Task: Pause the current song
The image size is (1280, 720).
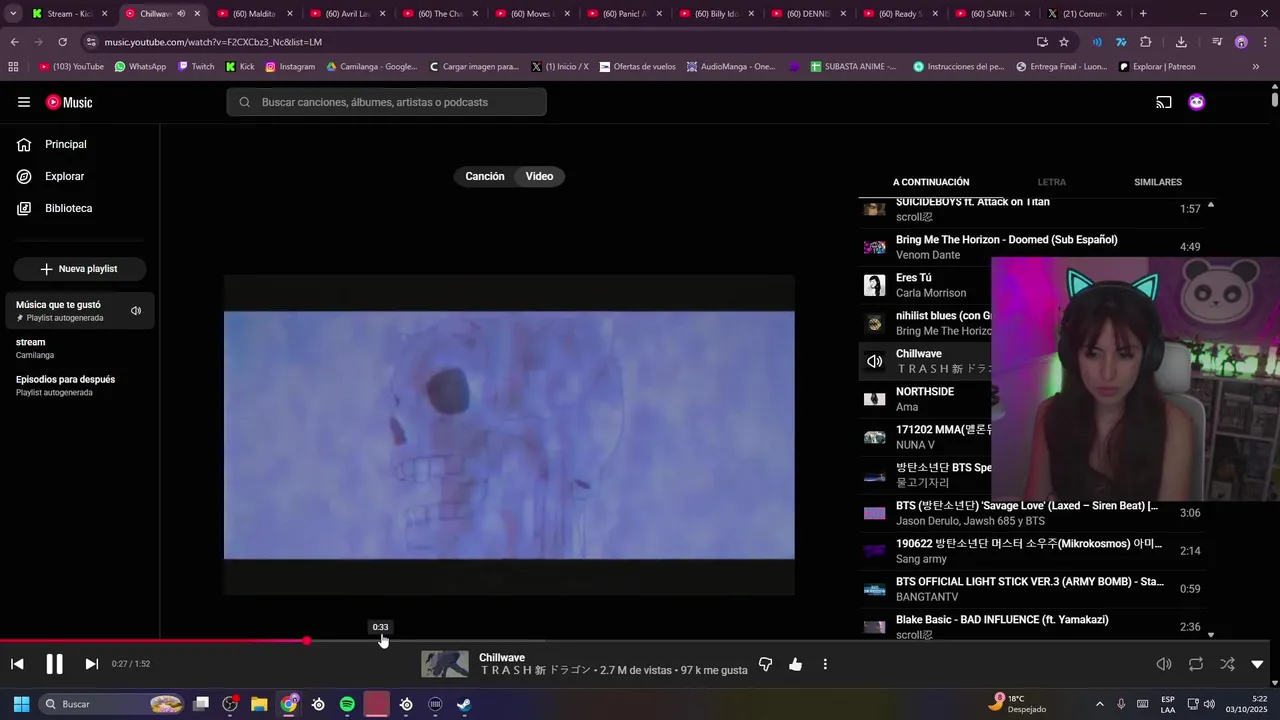Action: [x=54, y=664]
